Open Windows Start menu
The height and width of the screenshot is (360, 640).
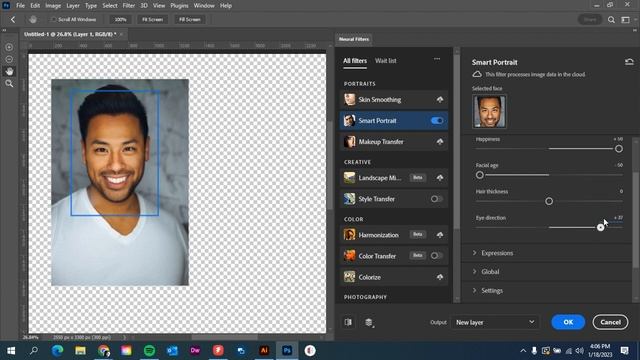tap(11, 351)
